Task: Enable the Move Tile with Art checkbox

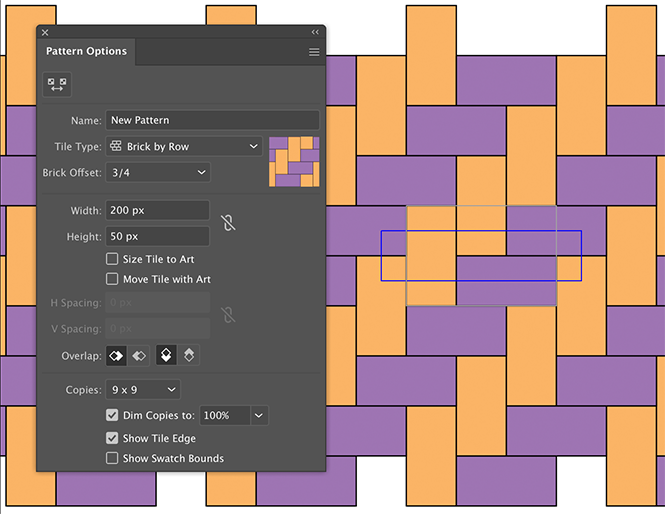Action: coord(112,279)
